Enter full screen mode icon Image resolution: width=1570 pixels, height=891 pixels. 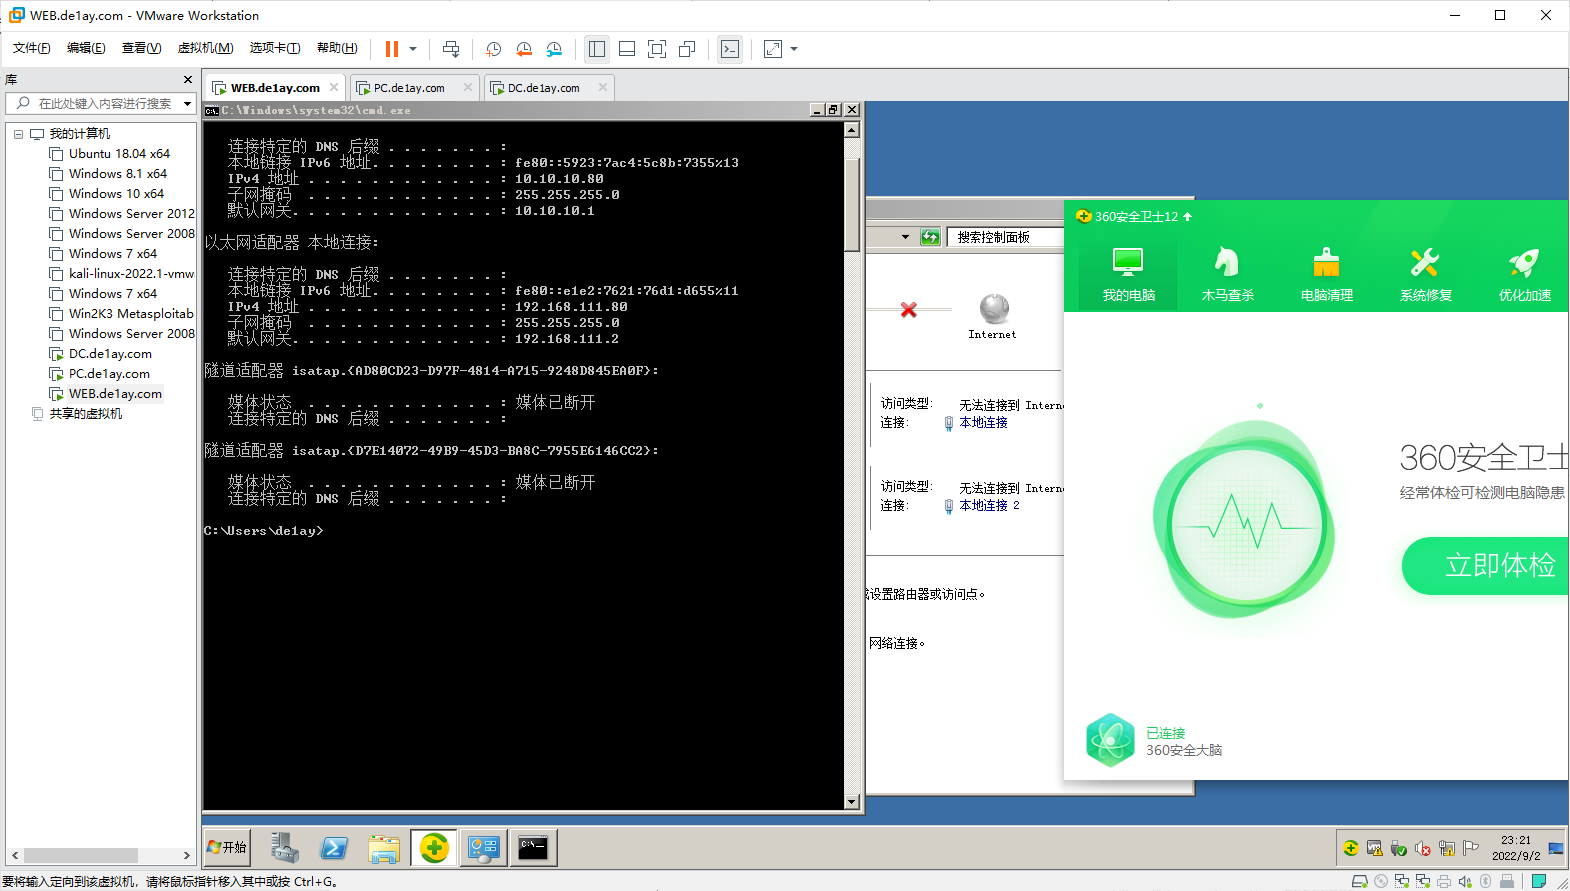point(657,49)
